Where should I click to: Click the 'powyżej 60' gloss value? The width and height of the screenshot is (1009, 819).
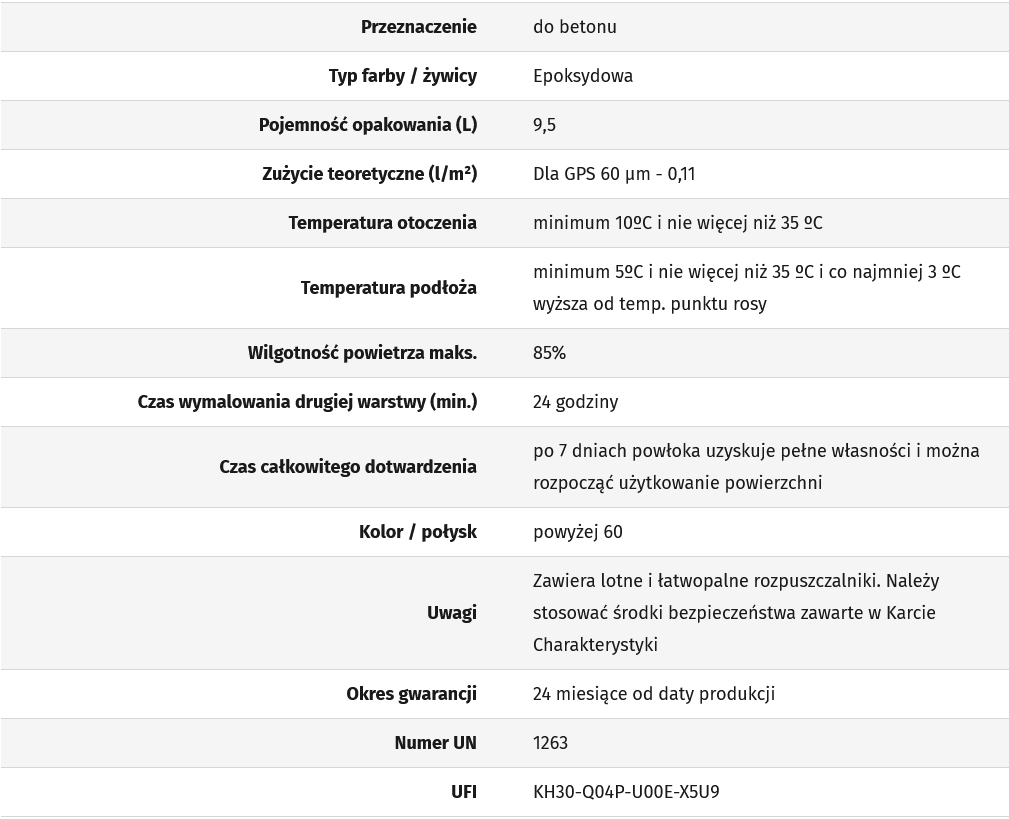click(577, 532)
